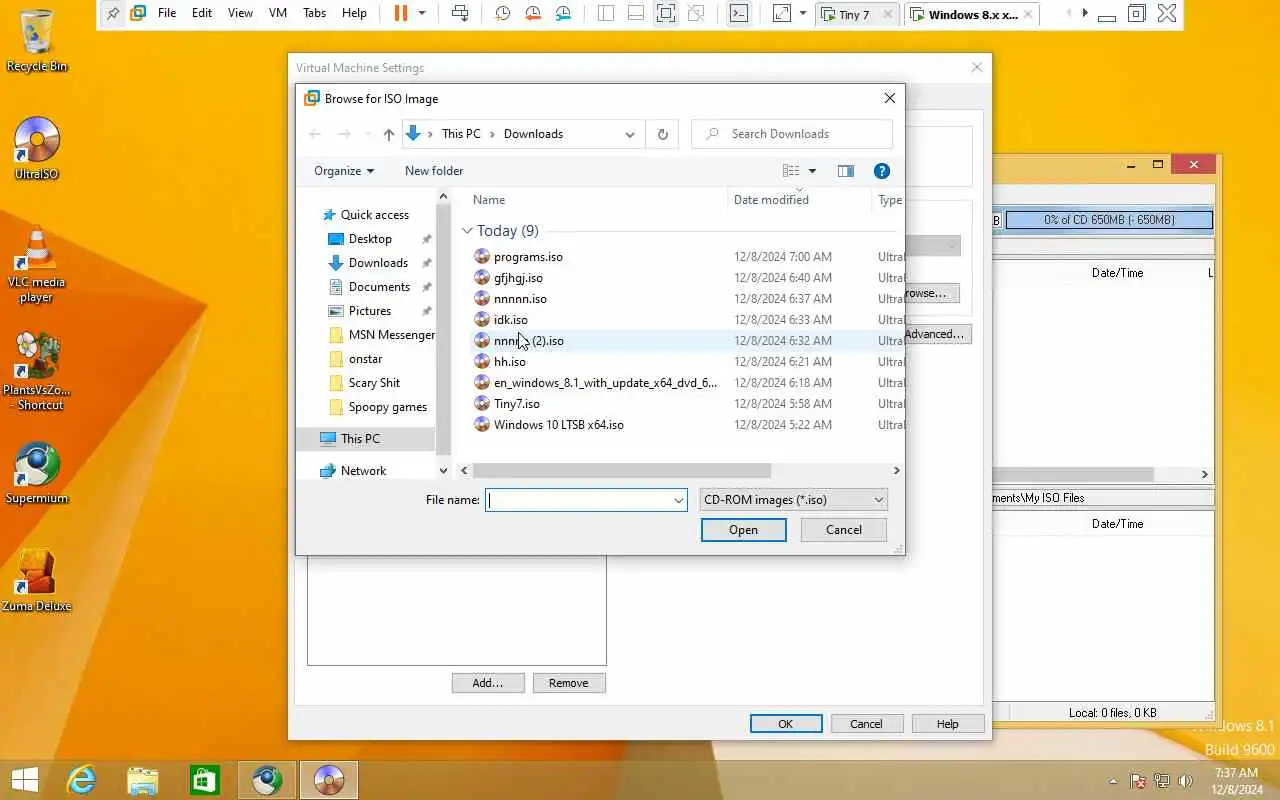Open the console view icon
Screen dimensions: 1280x800
click(738, 13)
